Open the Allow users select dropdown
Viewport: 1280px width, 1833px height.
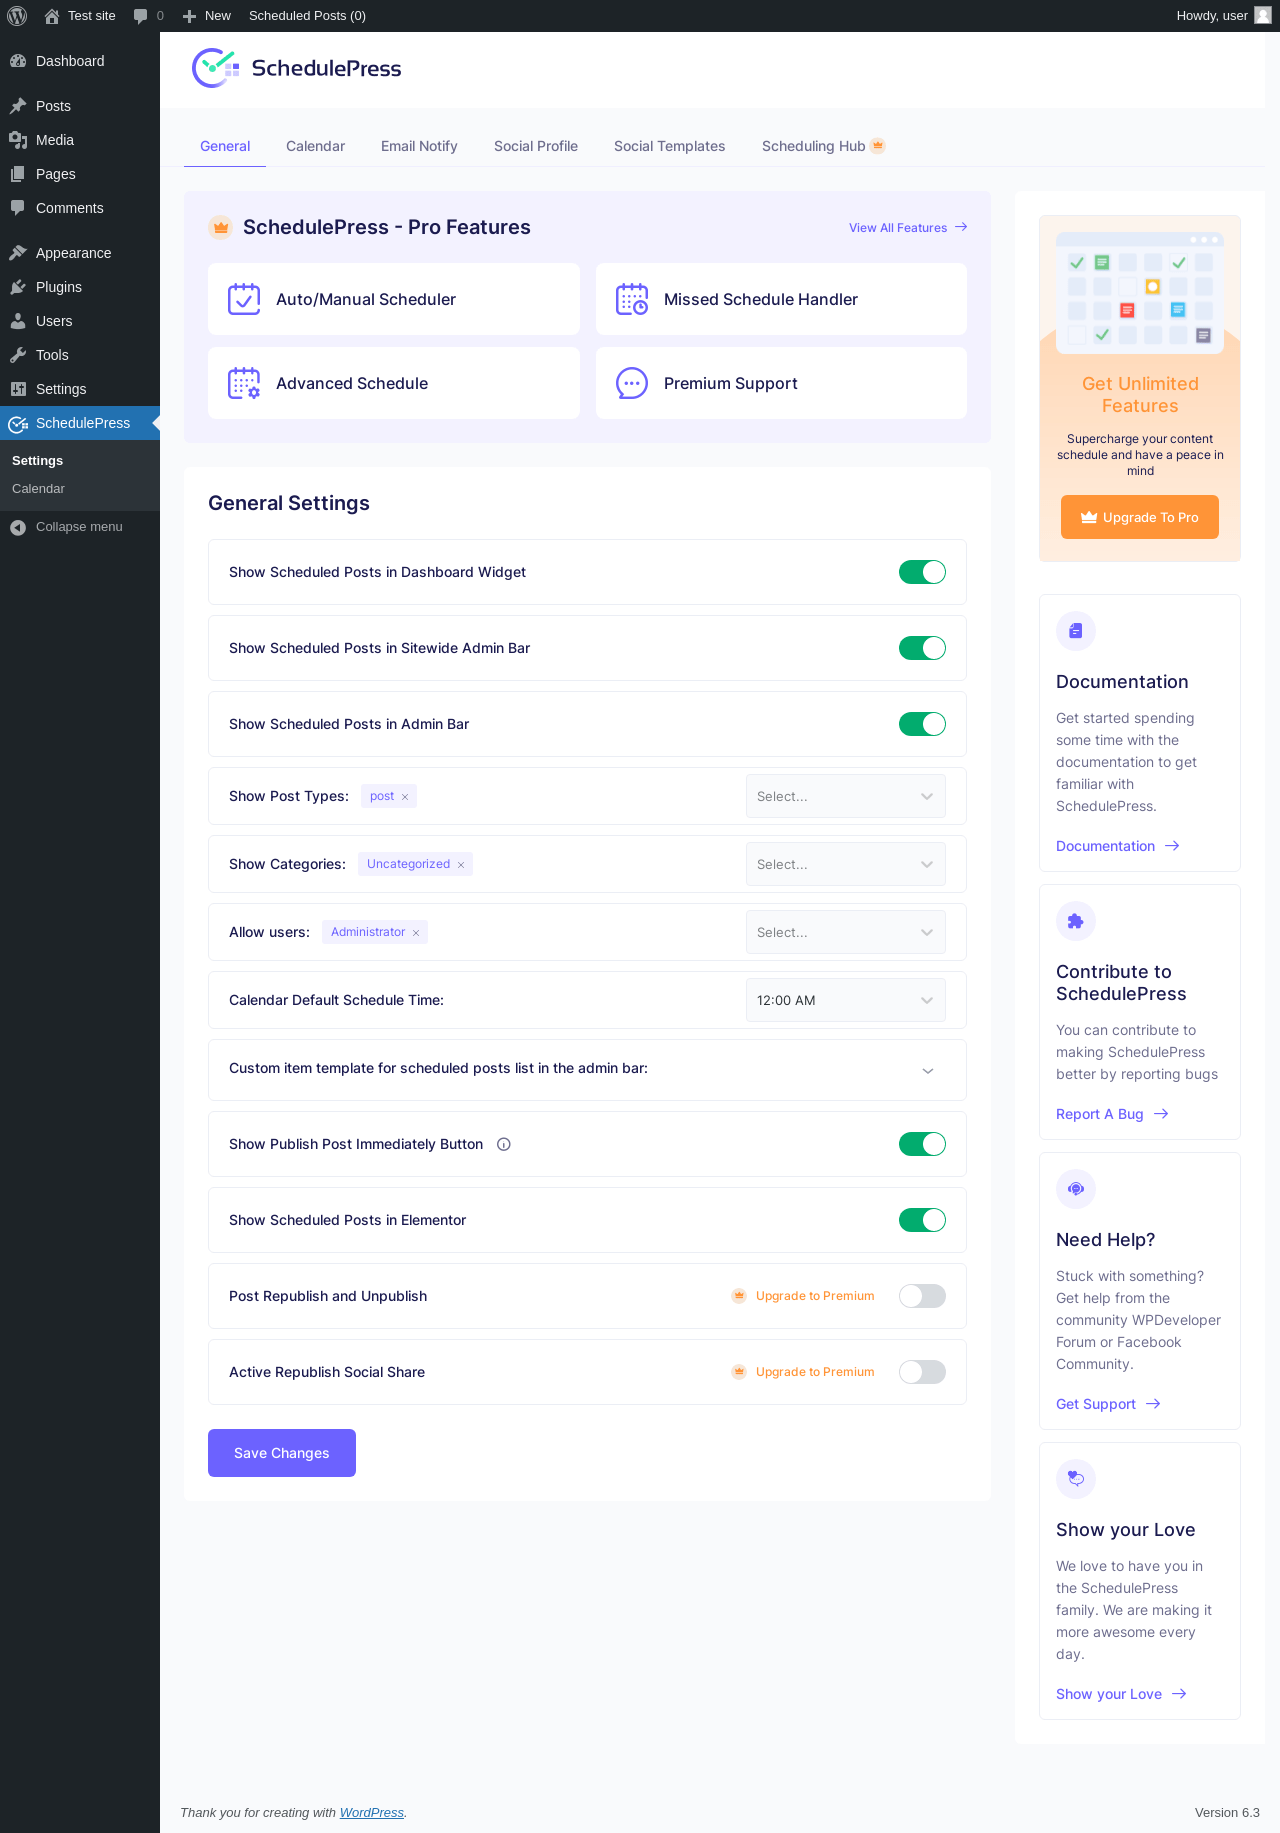pos(846,932)
